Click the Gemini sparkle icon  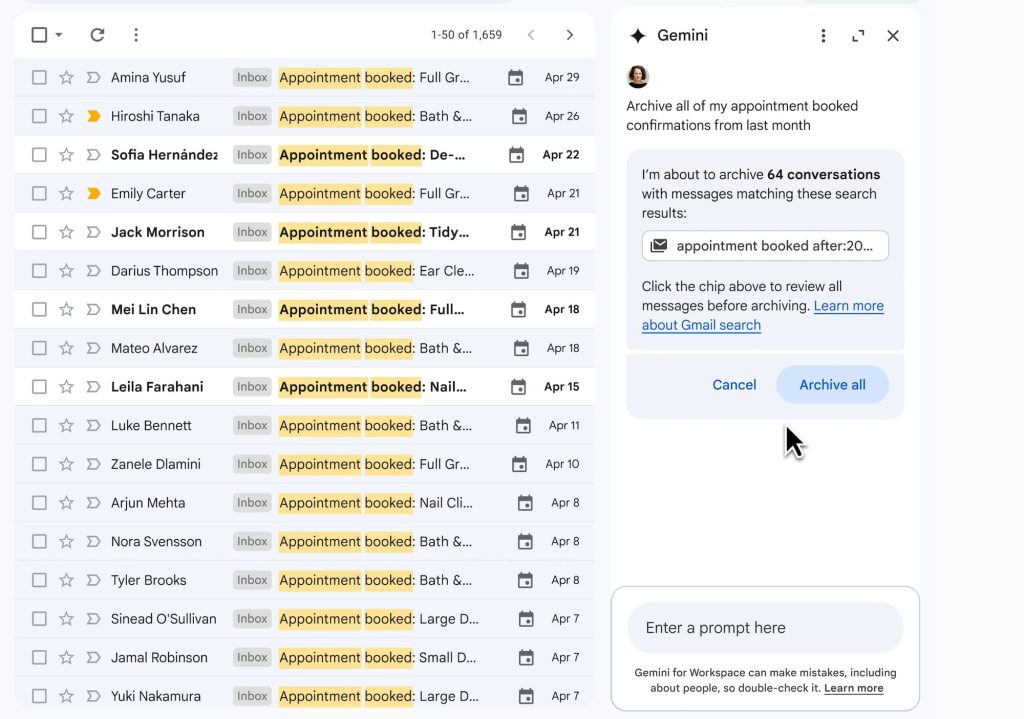click(638, 34)
